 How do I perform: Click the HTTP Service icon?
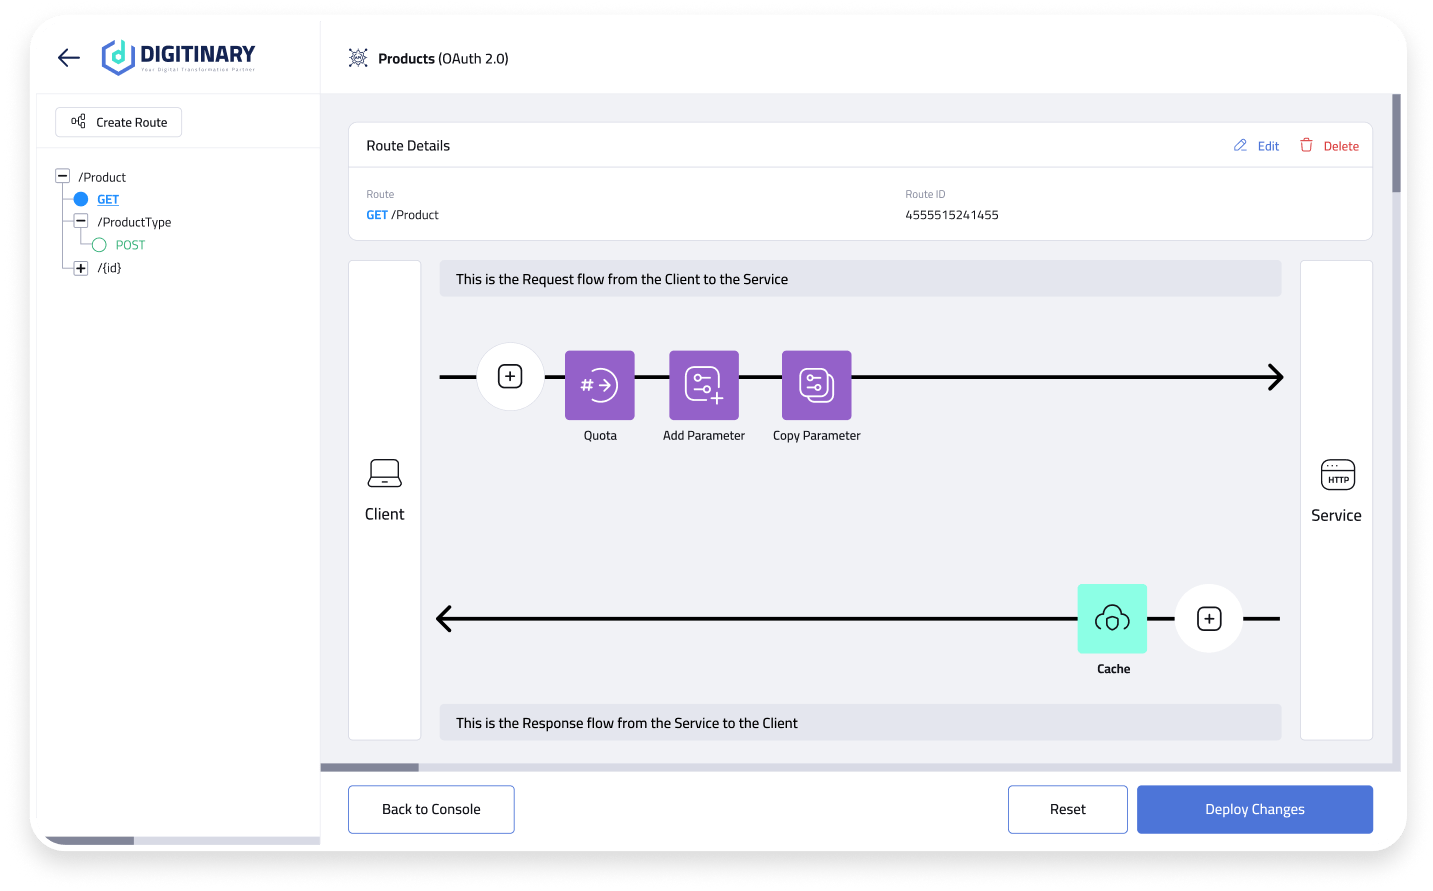(1337, 475)
